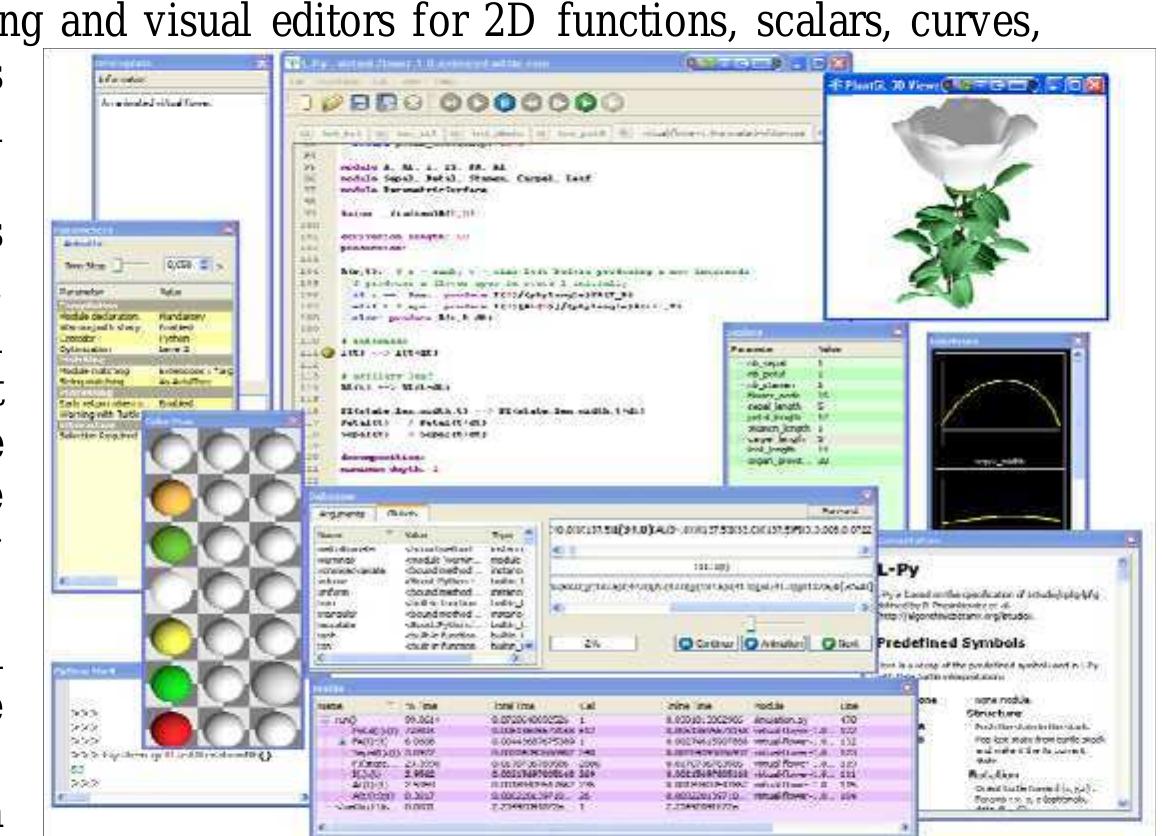Click the debugger progress bar showing 2%

[592, 644]
